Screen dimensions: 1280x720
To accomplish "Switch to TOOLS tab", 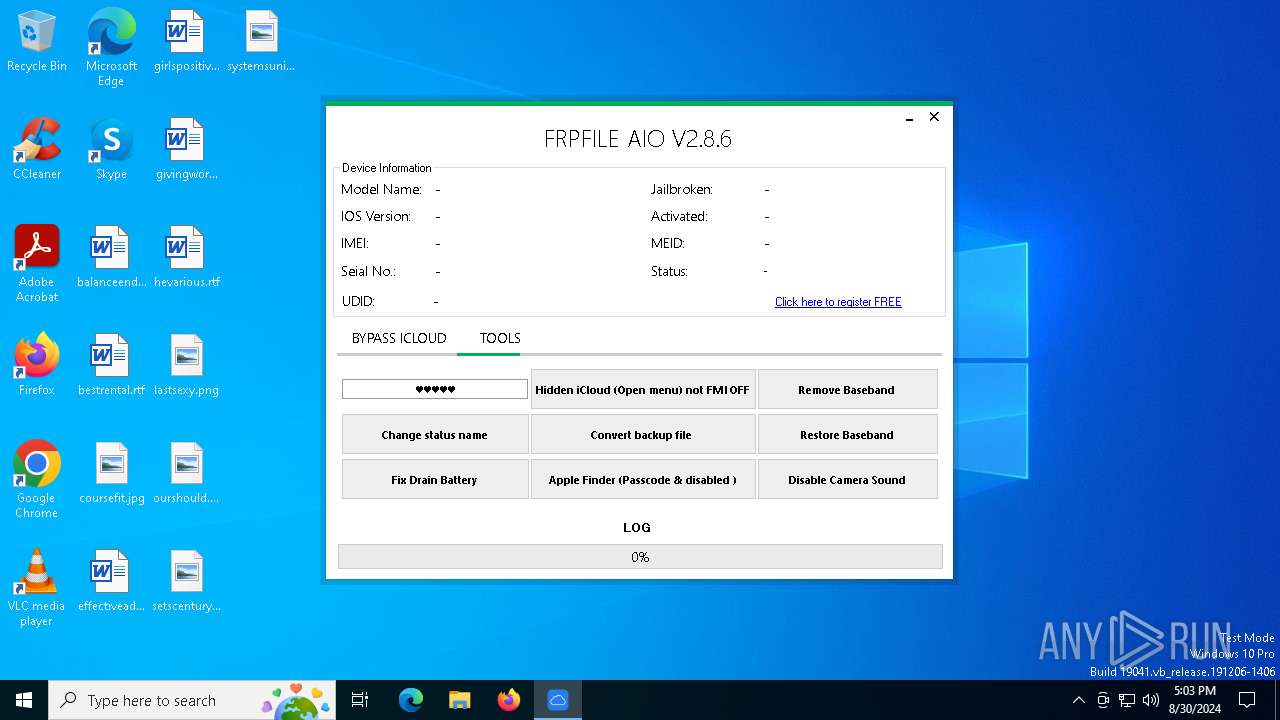I will (500, 338).
